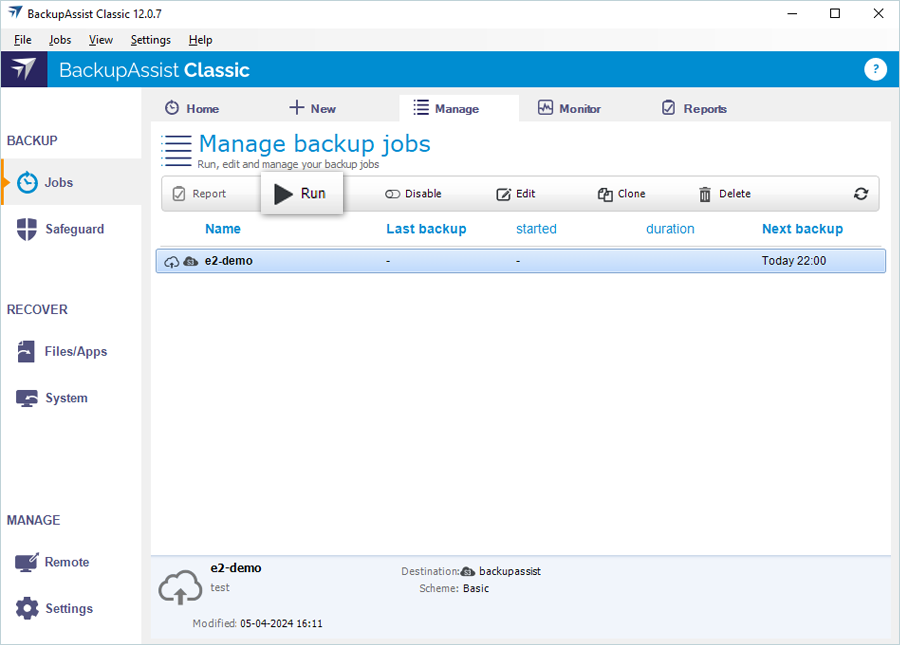Click the BackupAssist logo in blue header
The width and height of the screenshot is (900, 645).
(24, 69)
